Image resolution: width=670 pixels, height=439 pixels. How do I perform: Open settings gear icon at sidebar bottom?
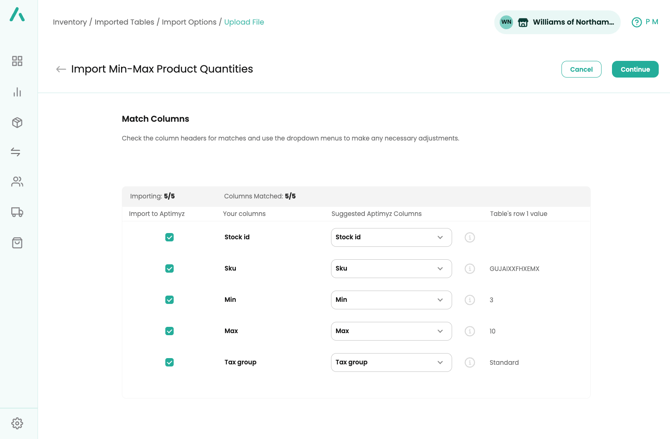[17, 423]
